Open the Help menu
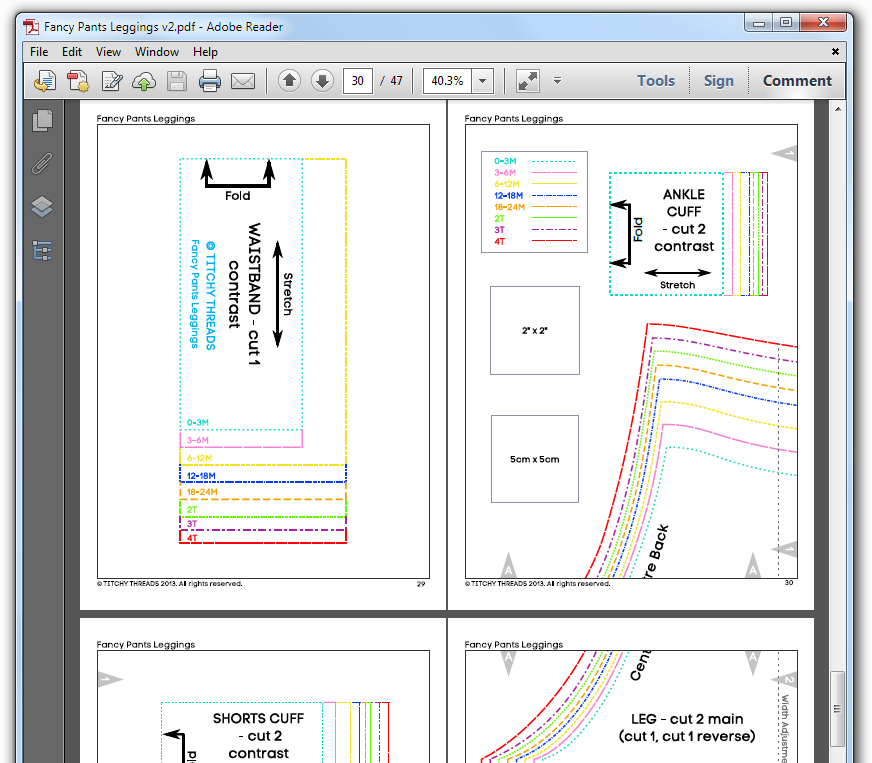The width and height of the screenshot is (872, 763). [205, 52]
